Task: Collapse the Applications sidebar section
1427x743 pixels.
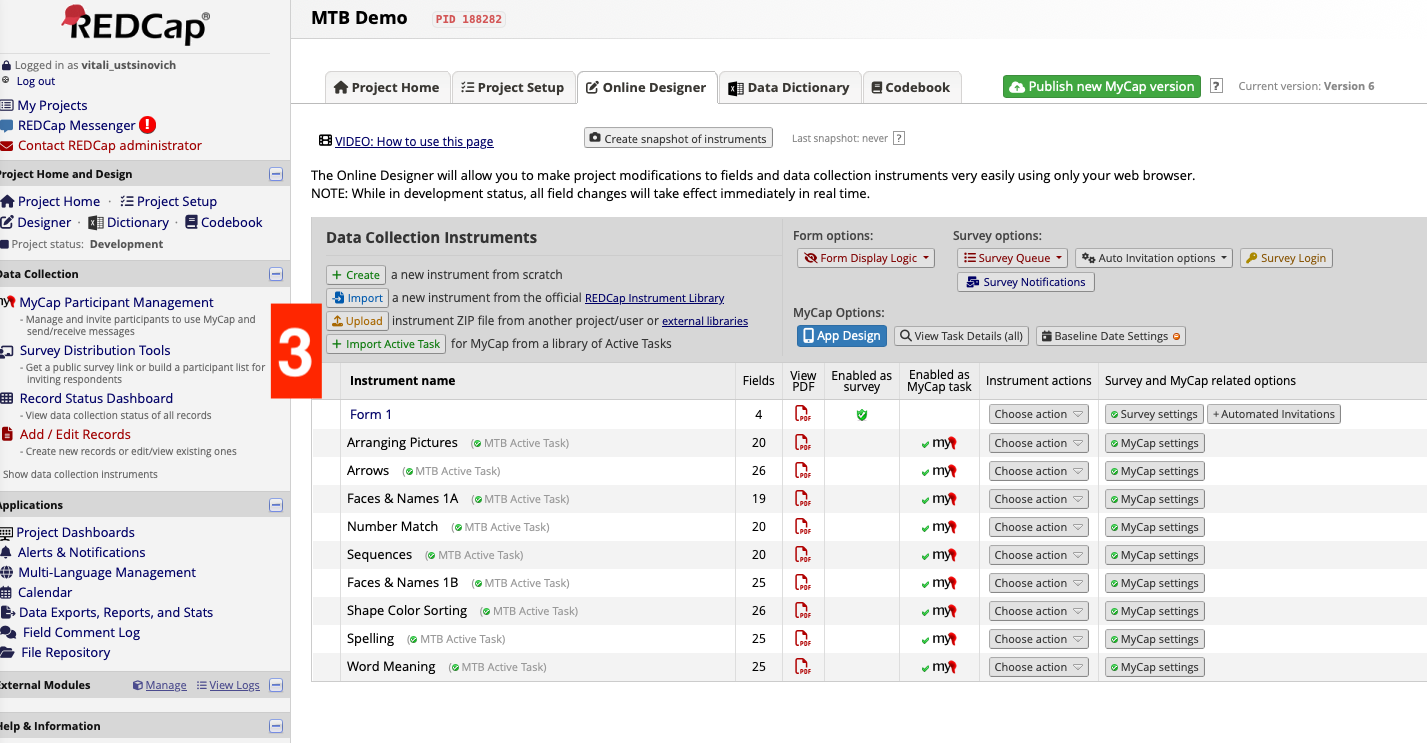Action: click(276, 505)
